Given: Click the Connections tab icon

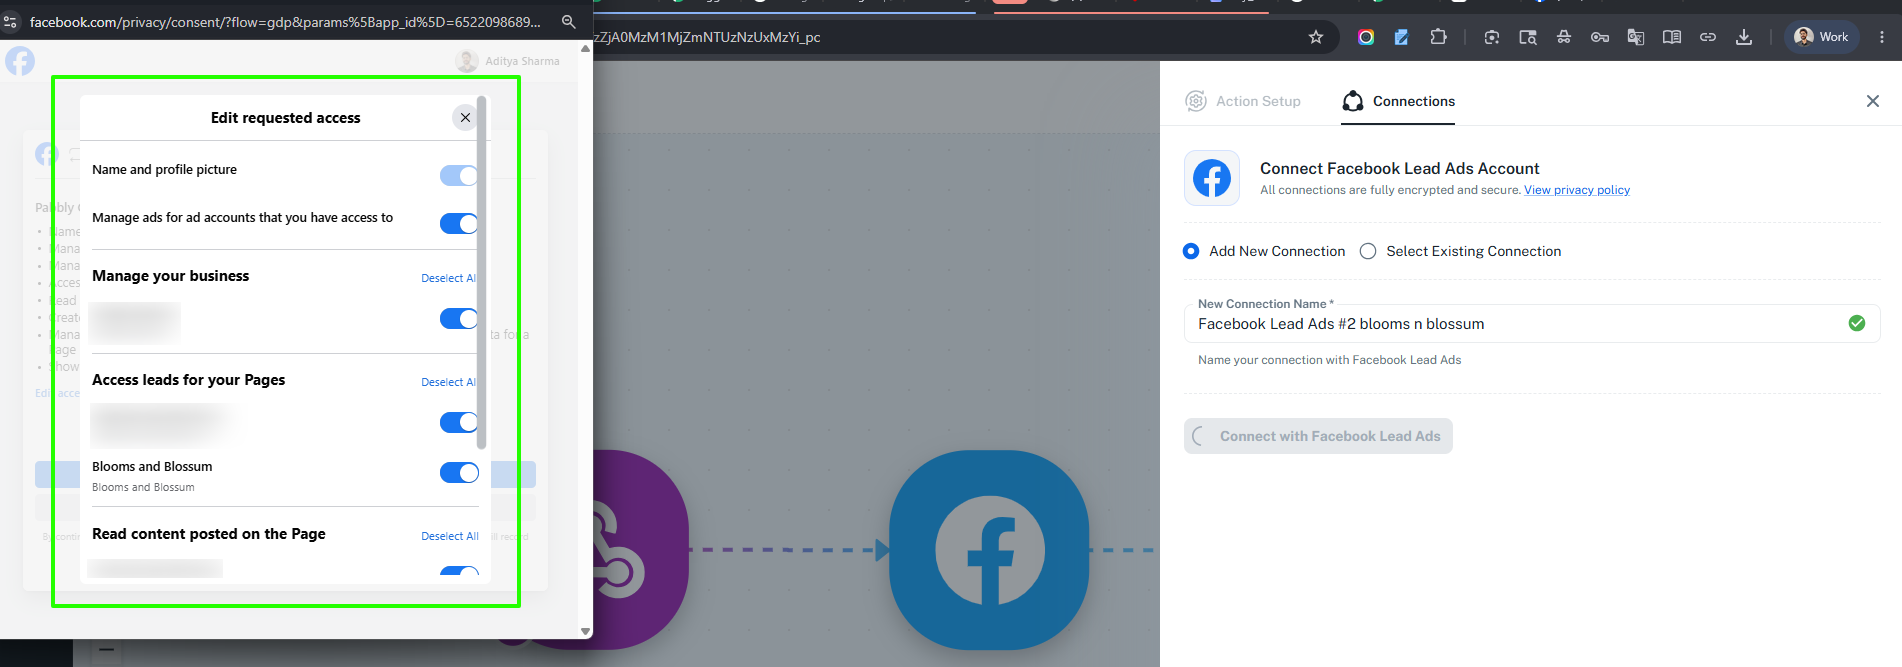Looking at the screenshot, I should coord(1353,101).
